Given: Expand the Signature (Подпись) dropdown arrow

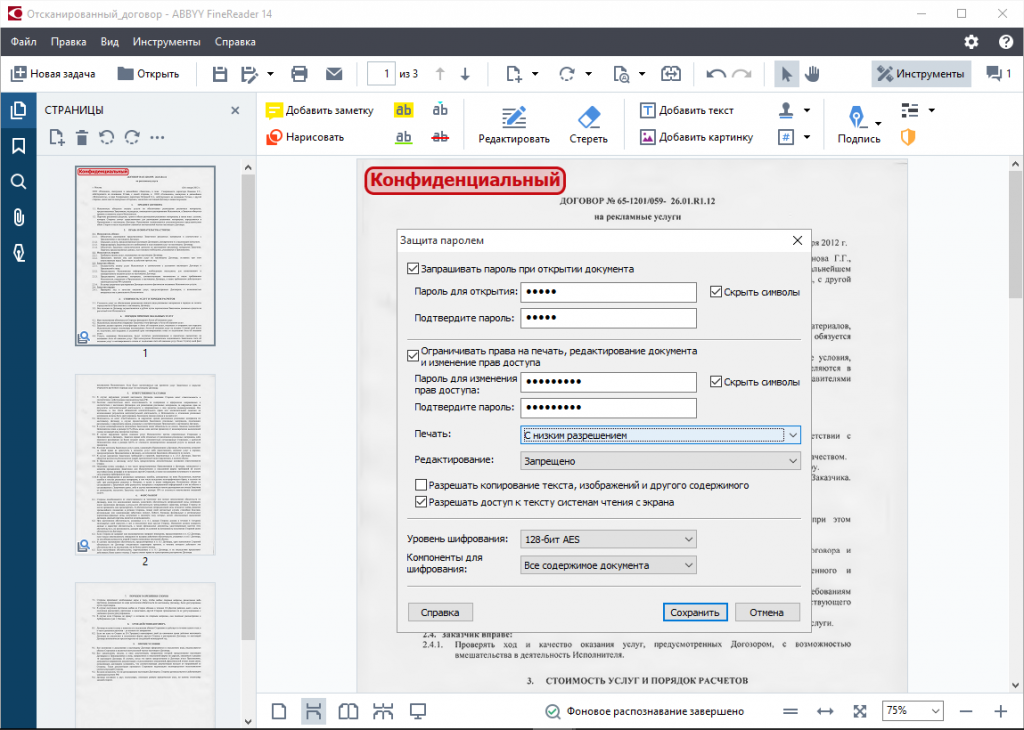Looking at the screenshot, I should 878,123.
